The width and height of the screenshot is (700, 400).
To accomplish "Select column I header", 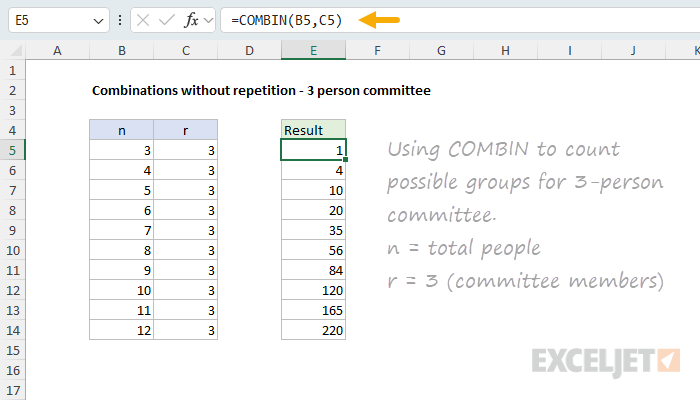I will [570, 50].
